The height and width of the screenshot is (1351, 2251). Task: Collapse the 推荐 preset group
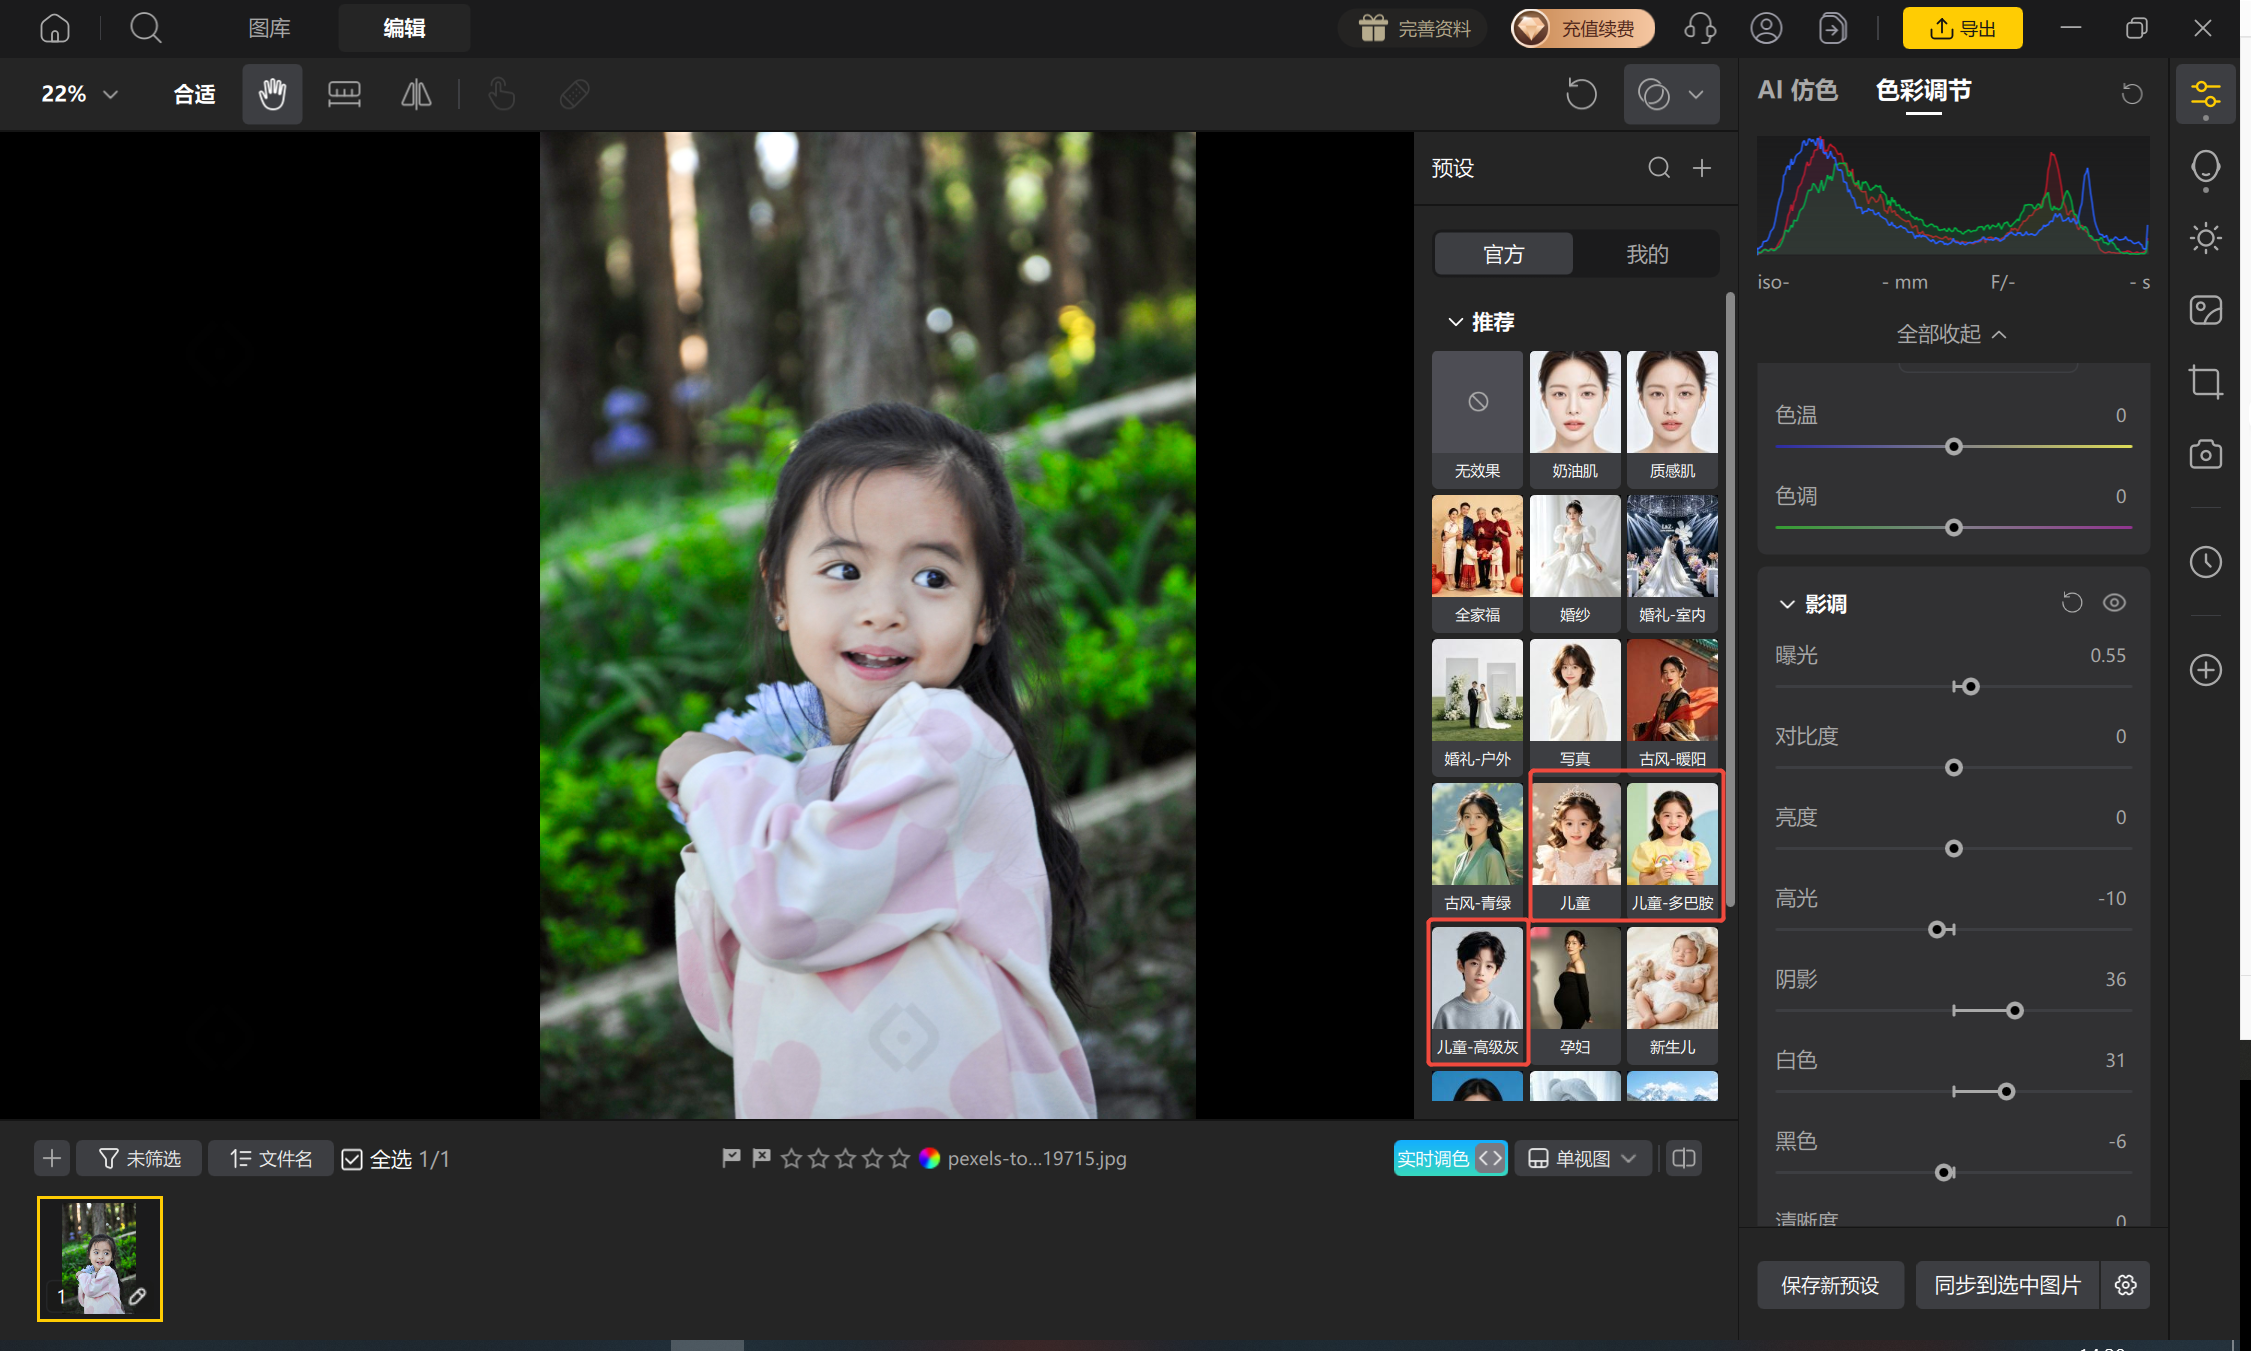[x=1455, y=322]
